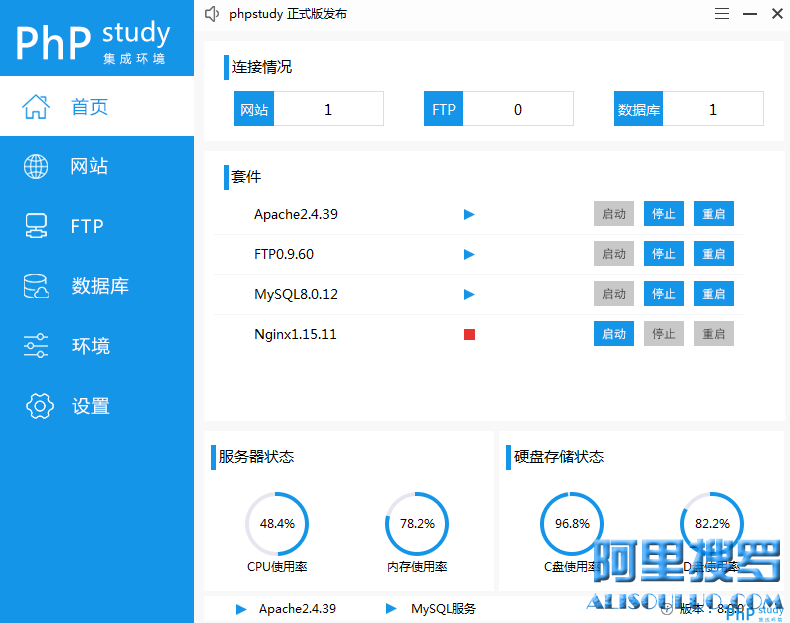The image size is (790, 623).
Task: Click the sliders icon for 环境
Action: tap(36, 345)
